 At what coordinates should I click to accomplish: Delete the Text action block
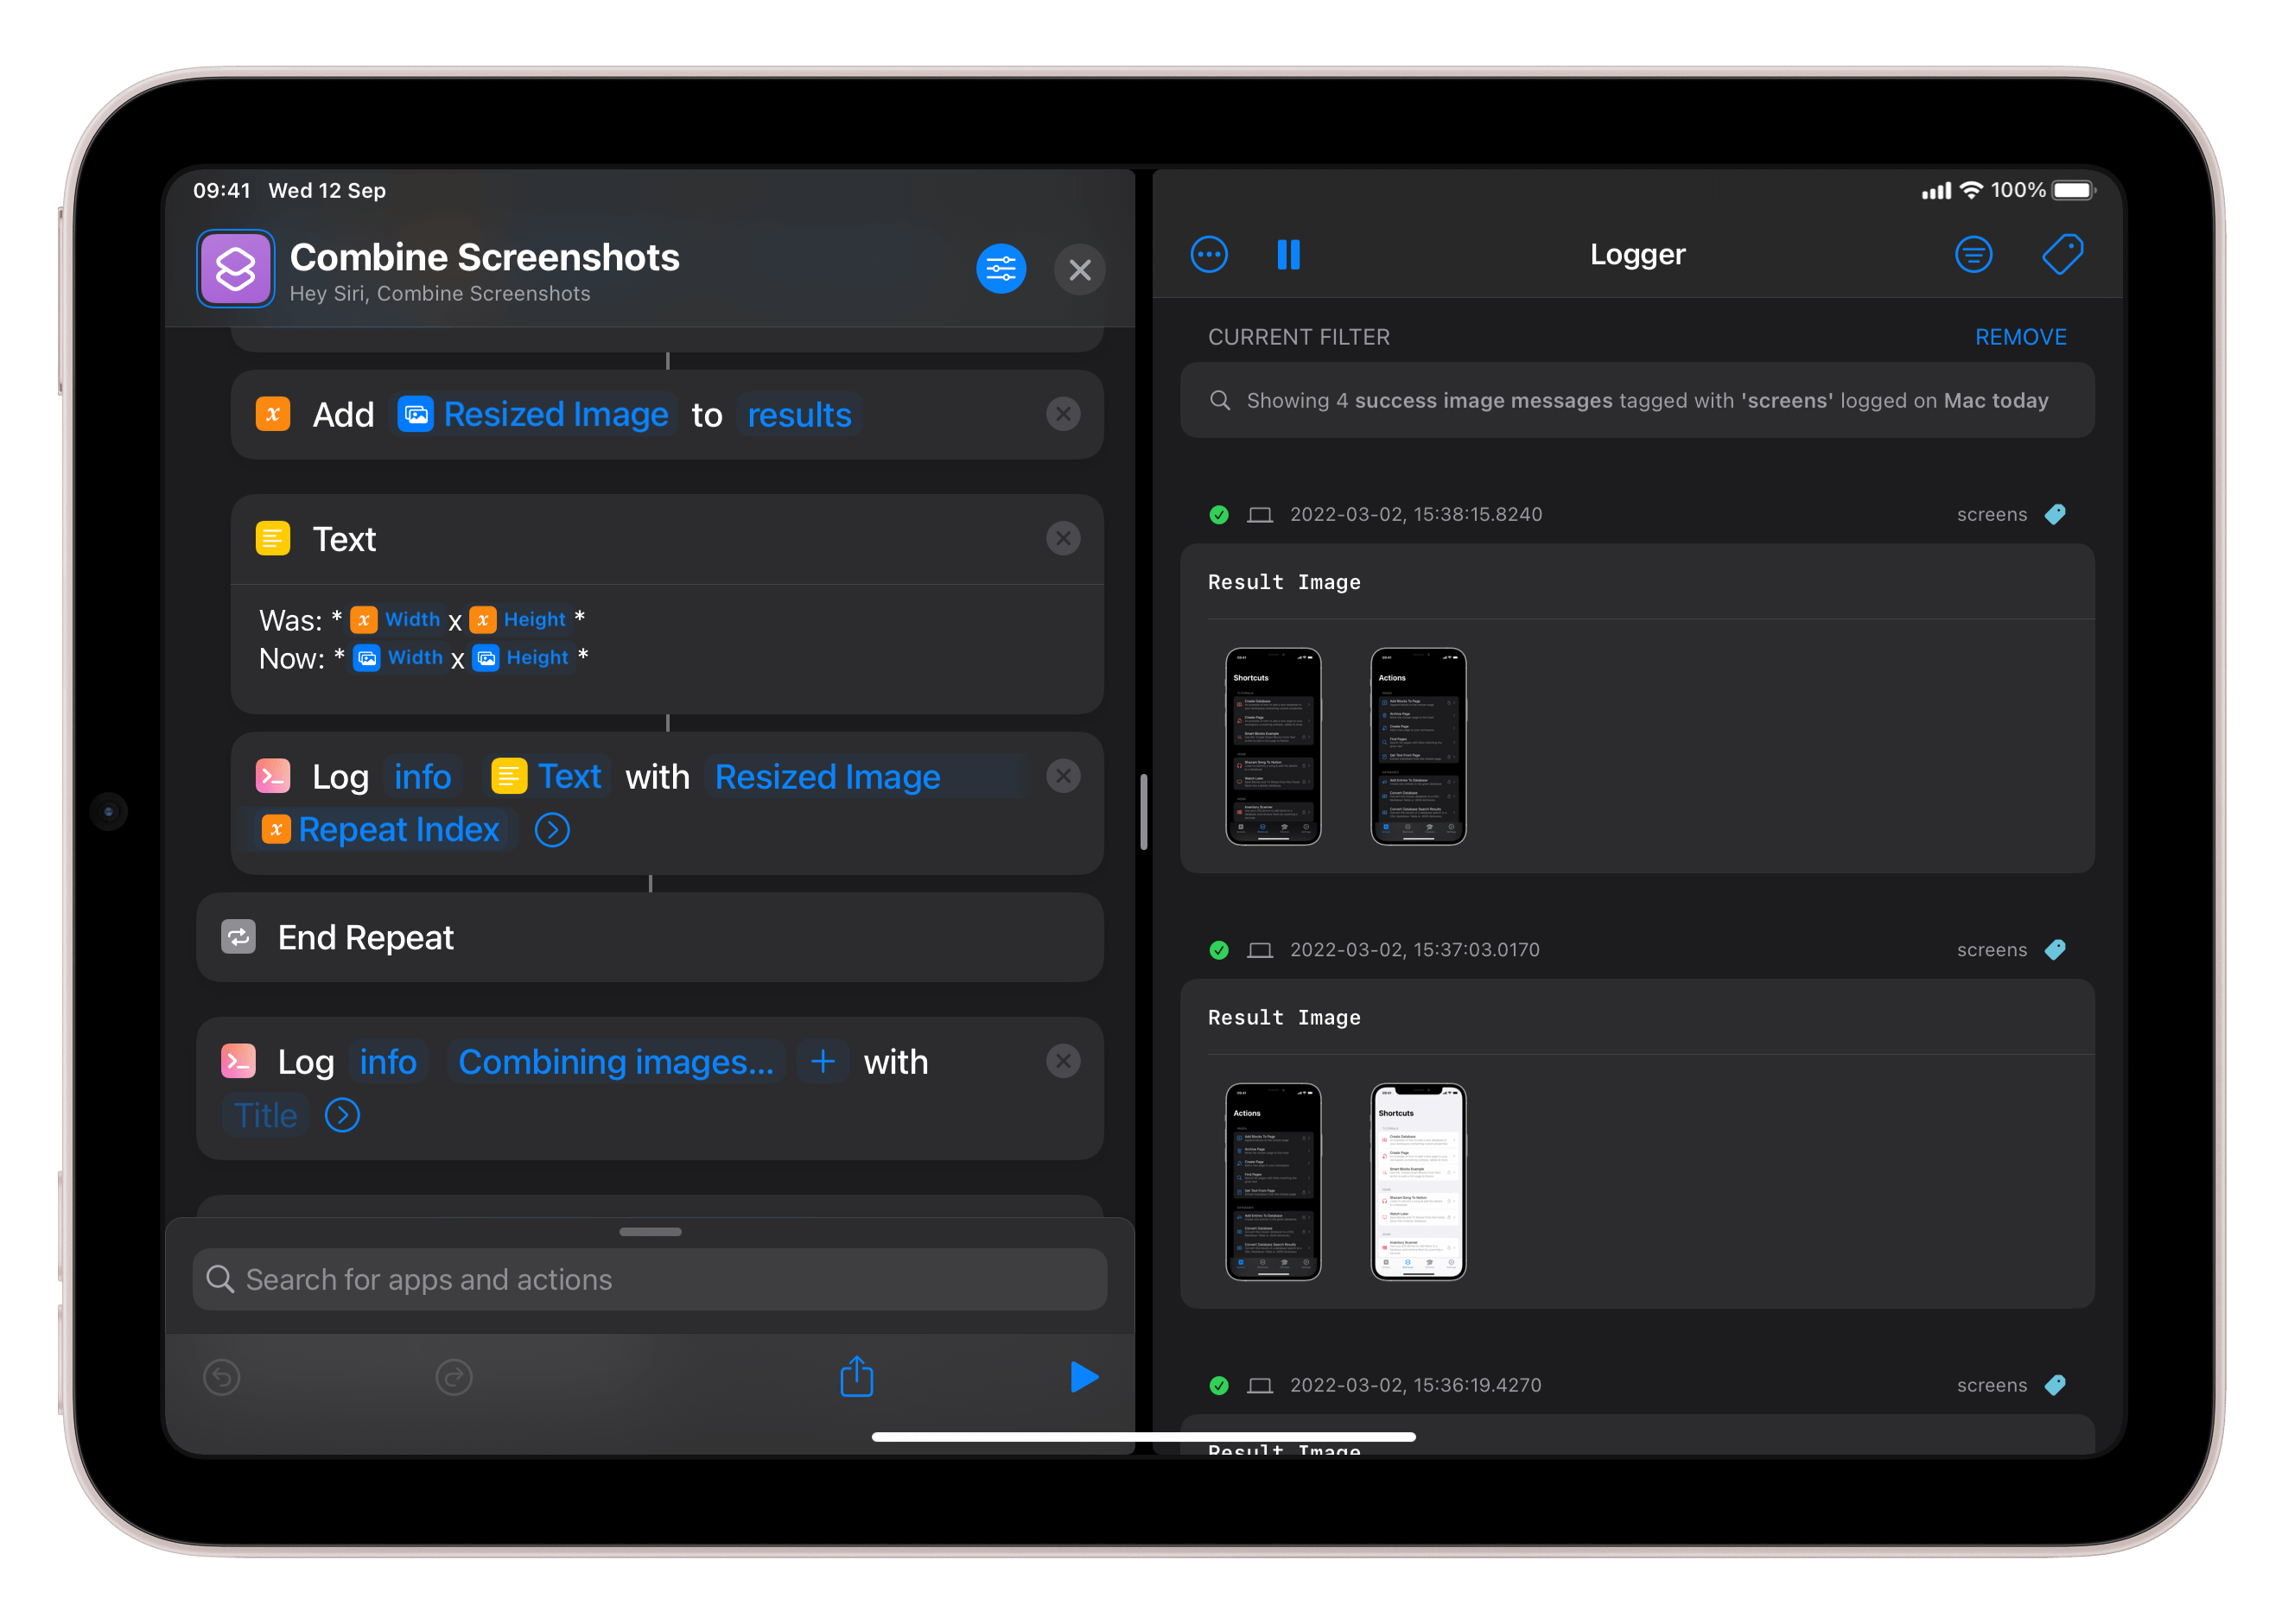(x=1062, y=539)
